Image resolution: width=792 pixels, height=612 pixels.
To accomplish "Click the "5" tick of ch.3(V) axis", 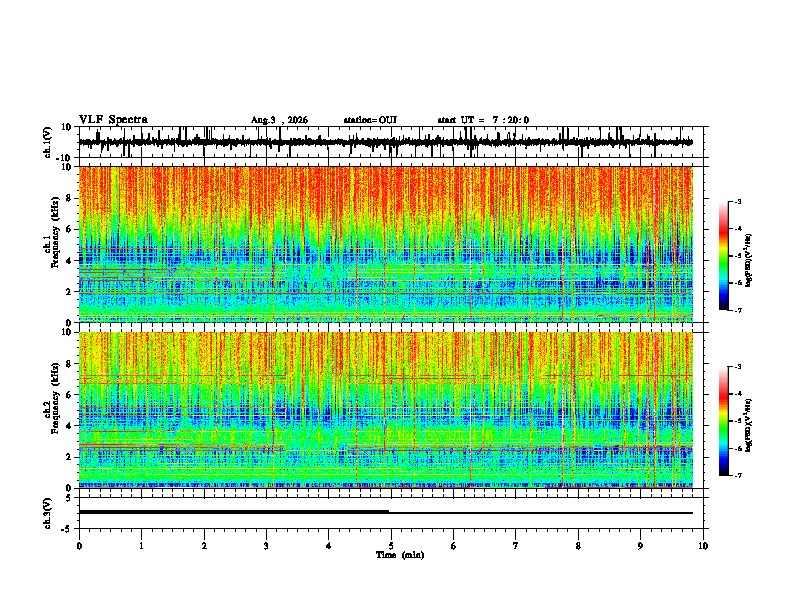I will click(70, 498).
